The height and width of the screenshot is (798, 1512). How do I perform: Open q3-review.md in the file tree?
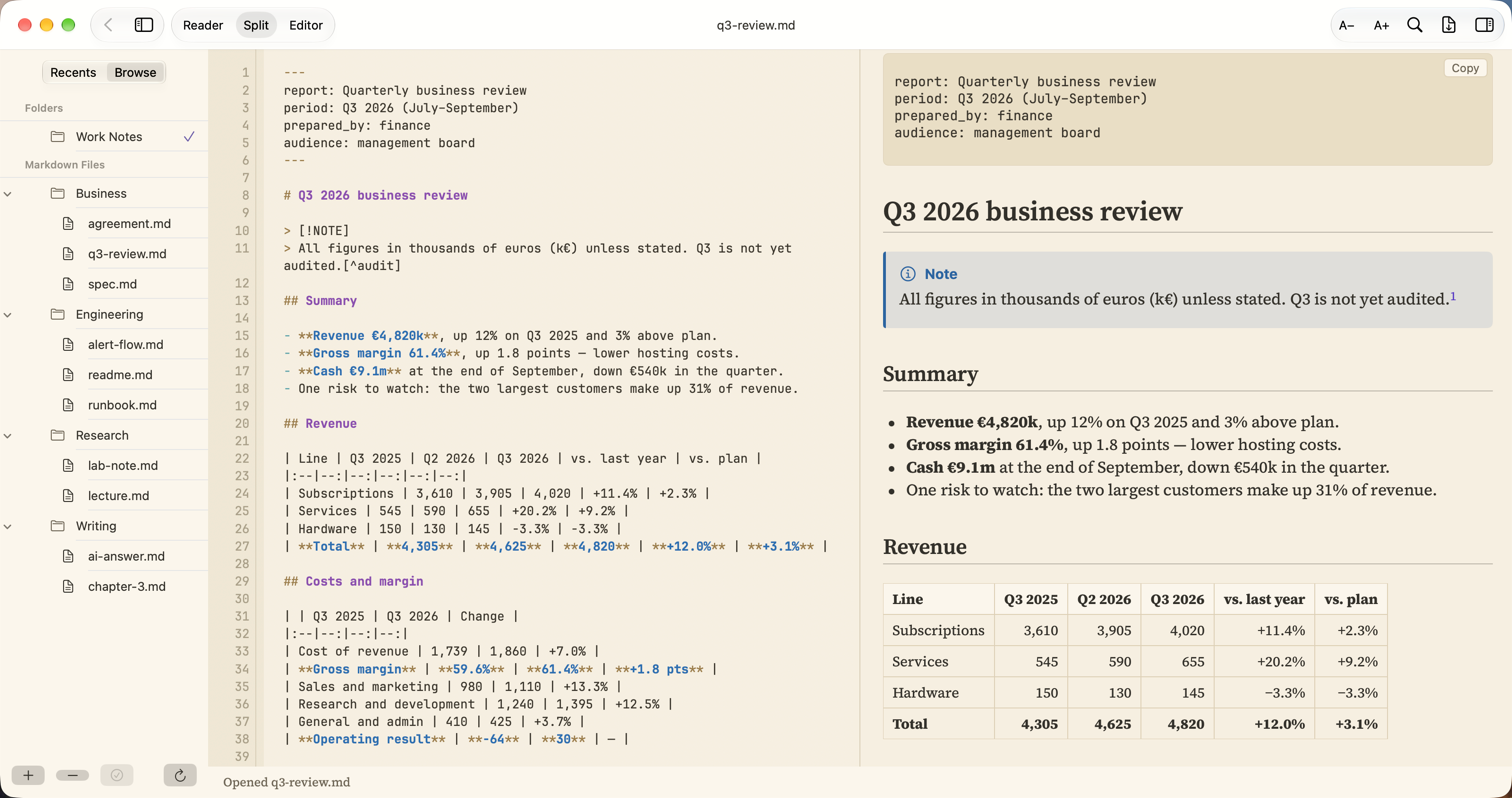click(x=127, y=254)
